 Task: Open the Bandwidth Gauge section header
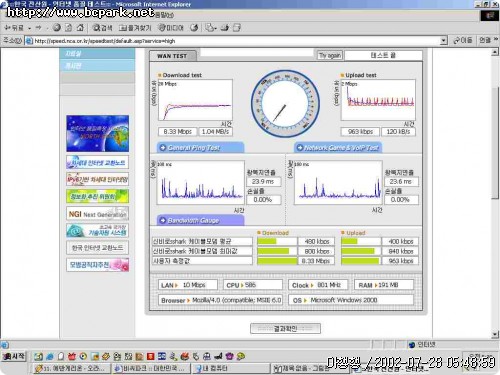coord(200,220)
